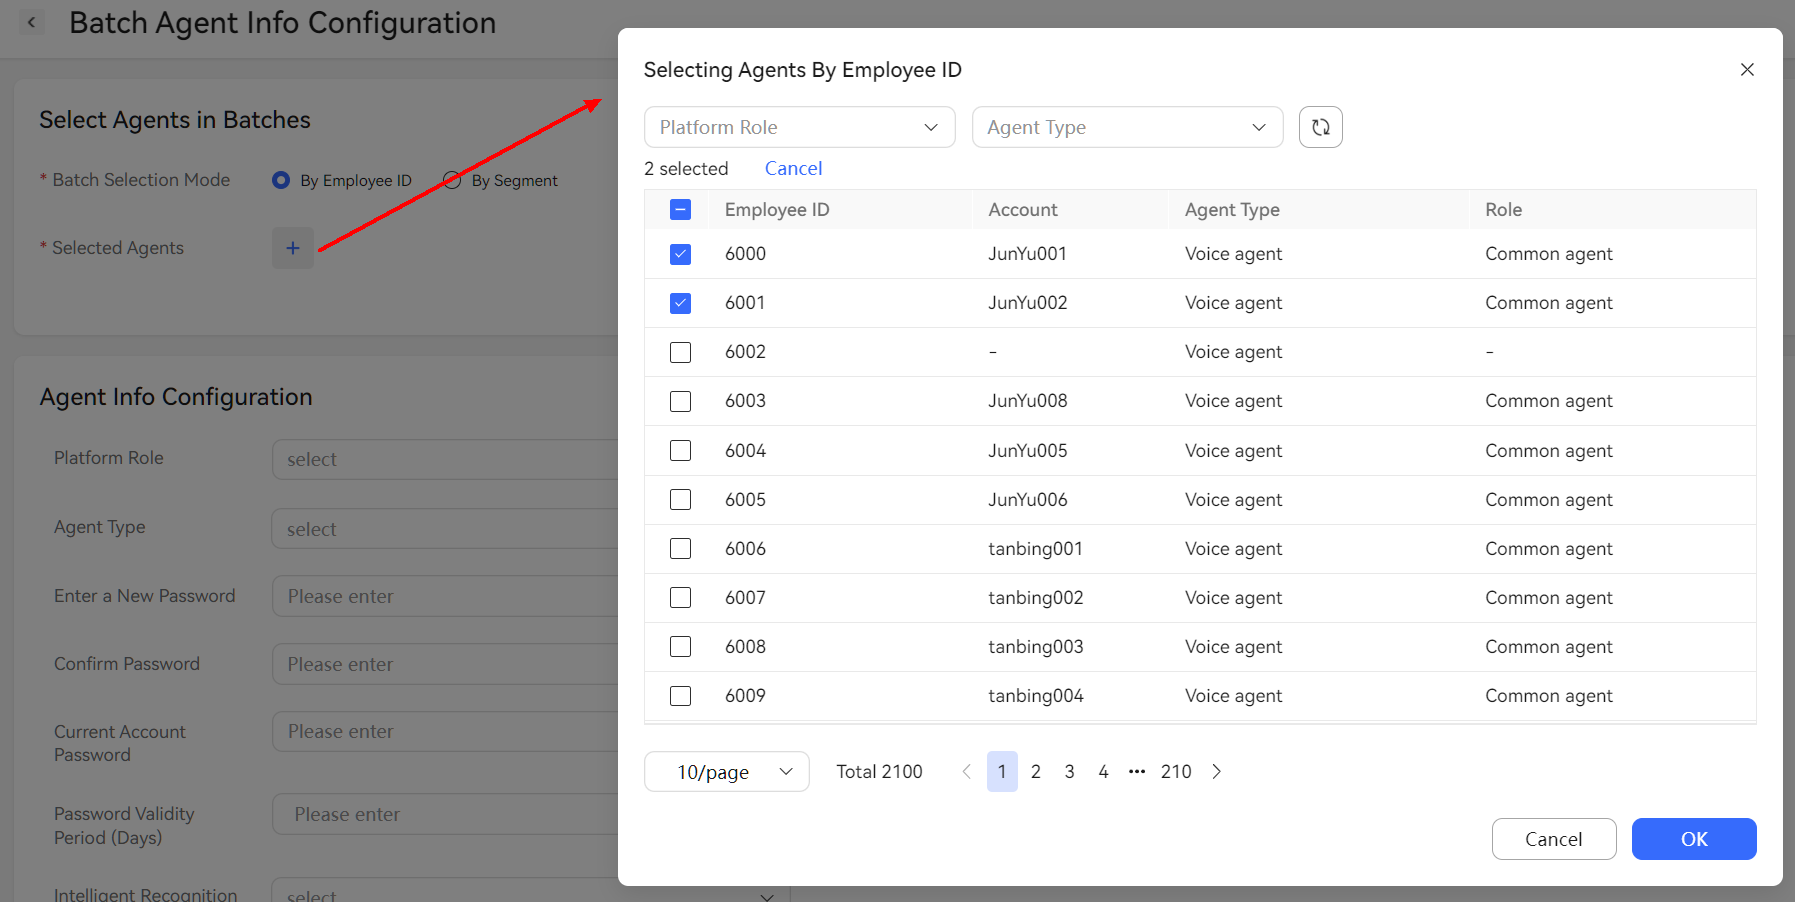Select the checkbox for tanbing001 row
Viewport: 1795px width, 902px height.
pos(680,549)
